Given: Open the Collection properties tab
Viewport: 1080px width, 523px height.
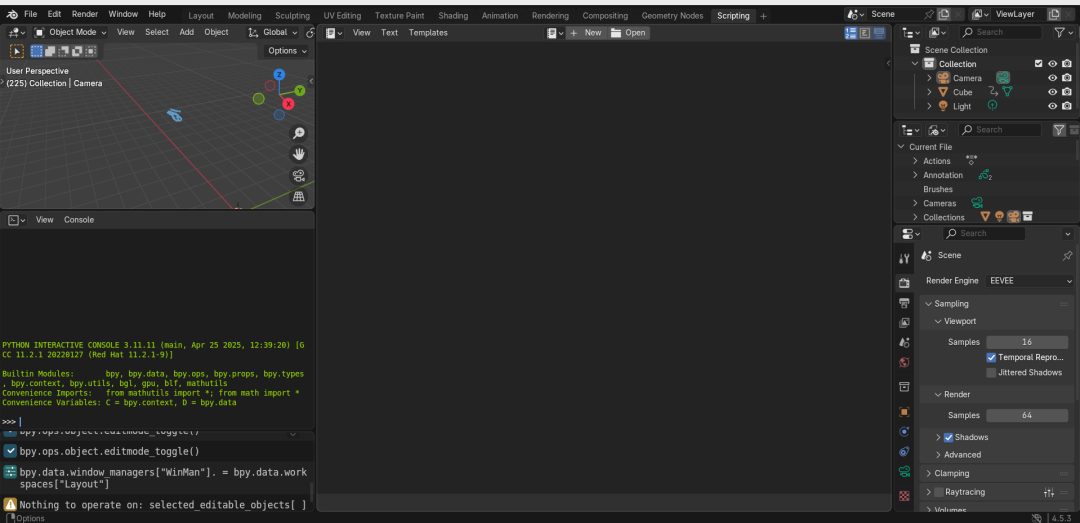Looking at the screenshot, I should tap(904, 387).
